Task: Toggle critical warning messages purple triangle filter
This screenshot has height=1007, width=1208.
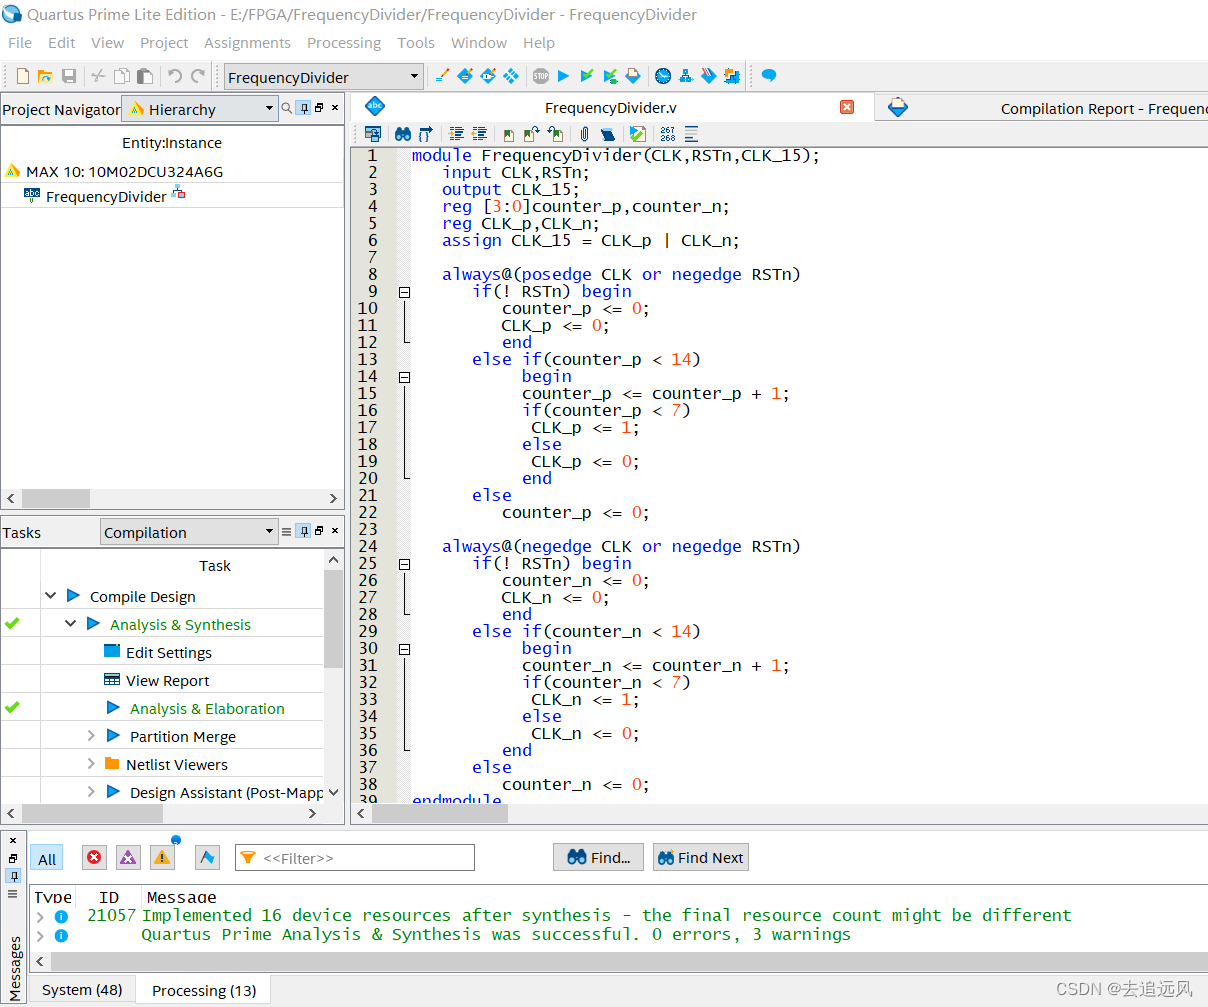Action: pyautogui.click(x=128, y=857)
